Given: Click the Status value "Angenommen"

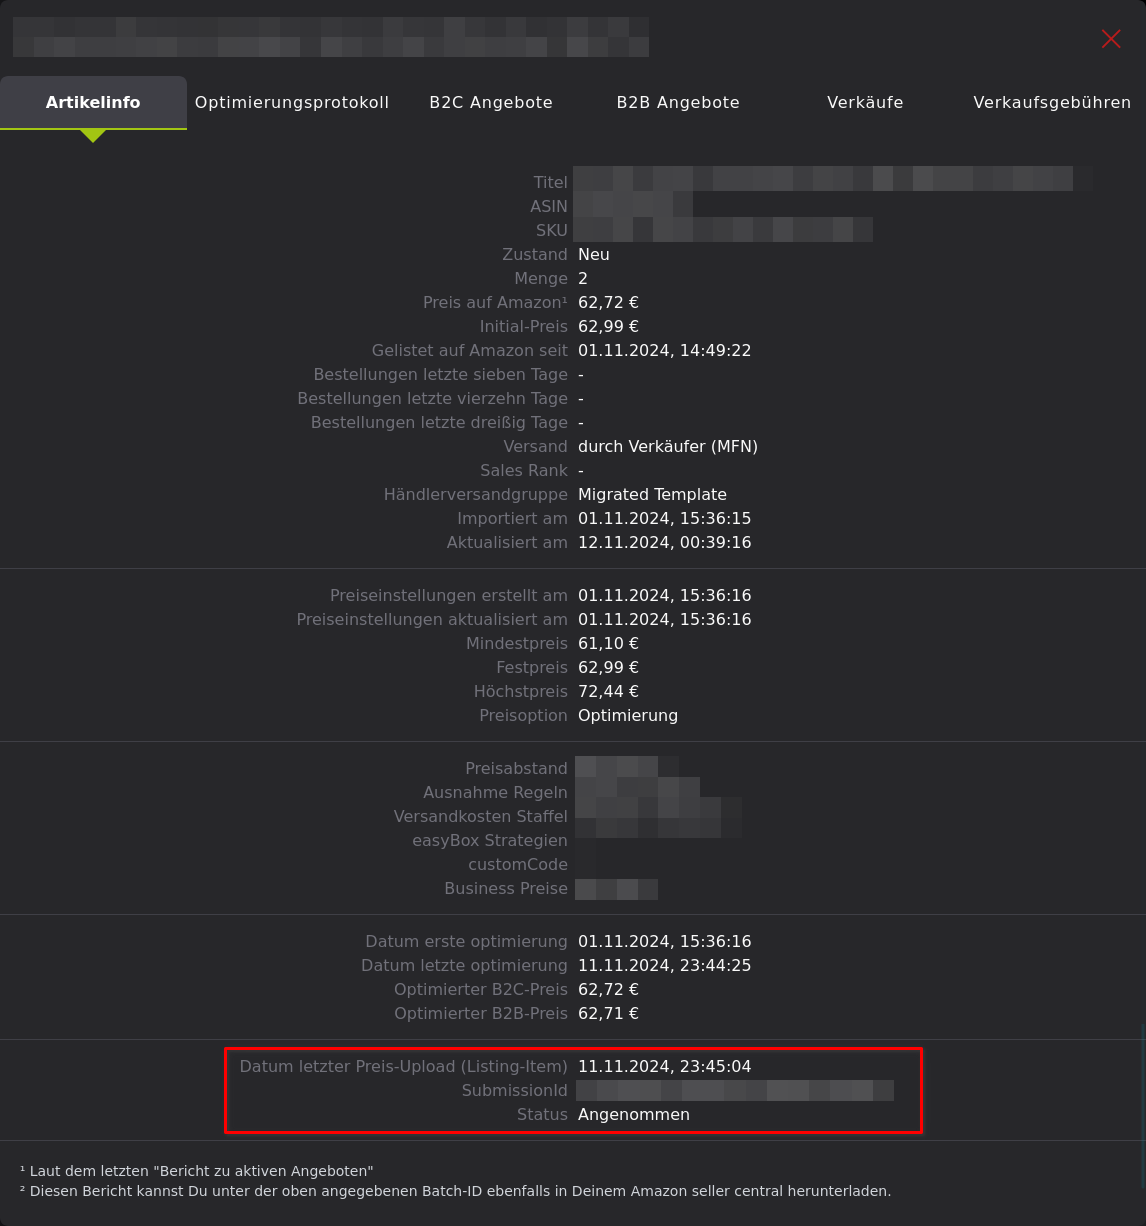Looking at the screenshot, I should click(634, 1114).
